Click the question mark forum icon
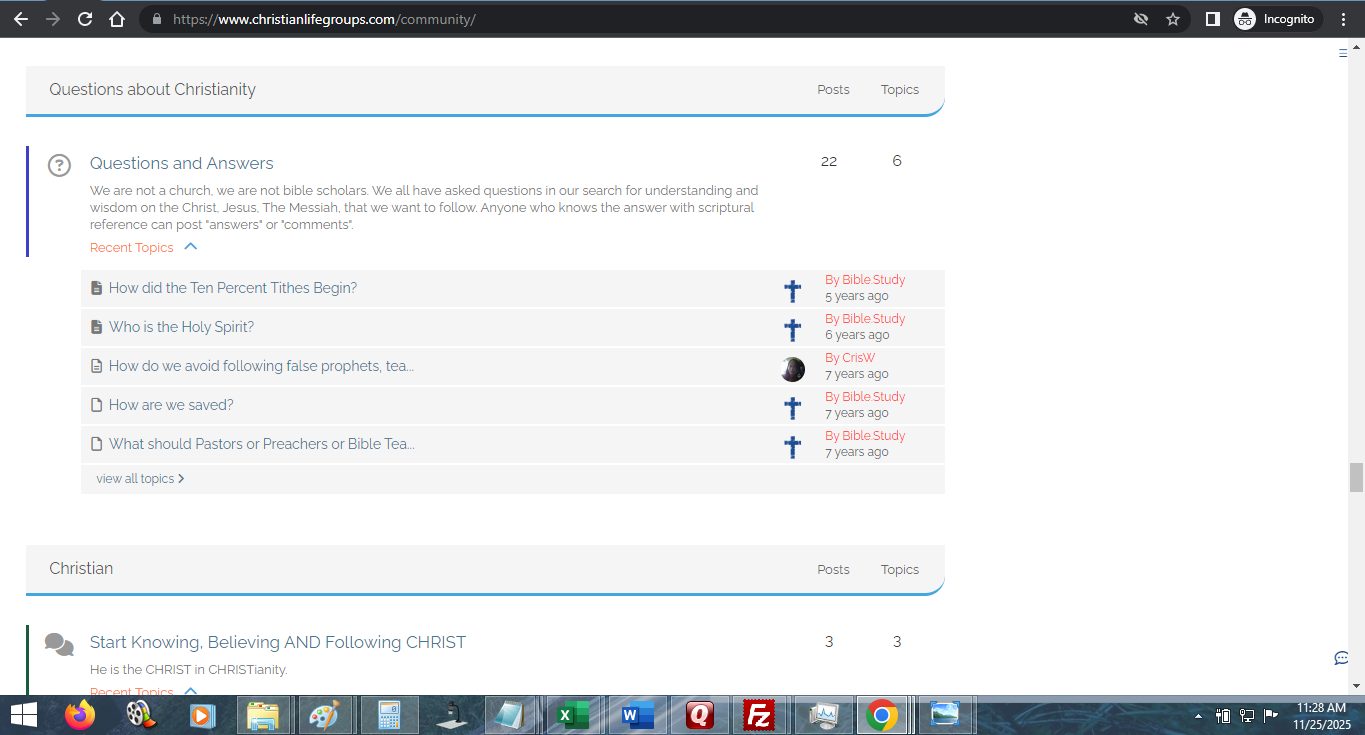 point(60,165)
